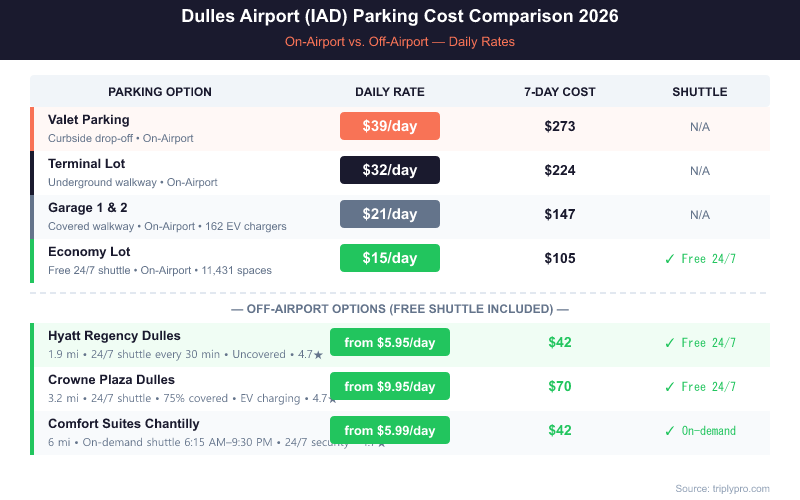
Task: Click the $21/day Garage 1 & 2 badge
Action: click(x=390, y=214)
